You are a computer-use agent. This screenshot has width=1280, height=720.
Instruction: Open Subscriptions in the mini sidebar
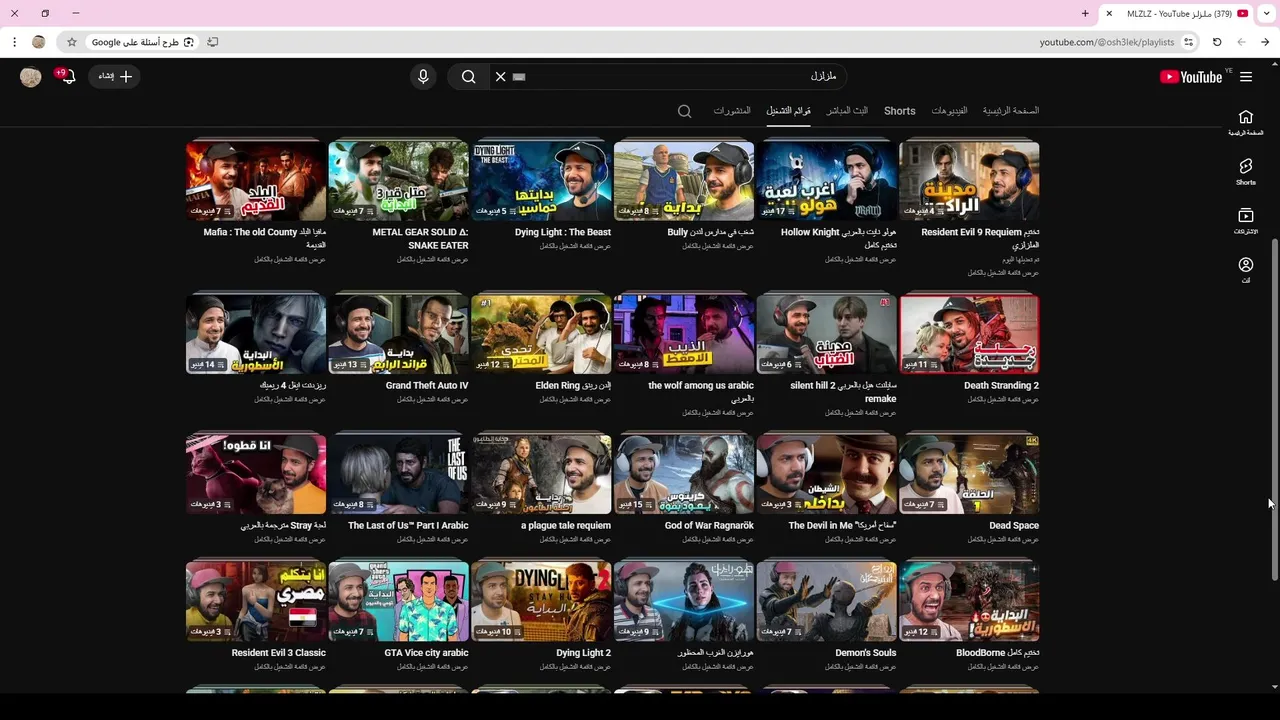(x=1246, y=221)
